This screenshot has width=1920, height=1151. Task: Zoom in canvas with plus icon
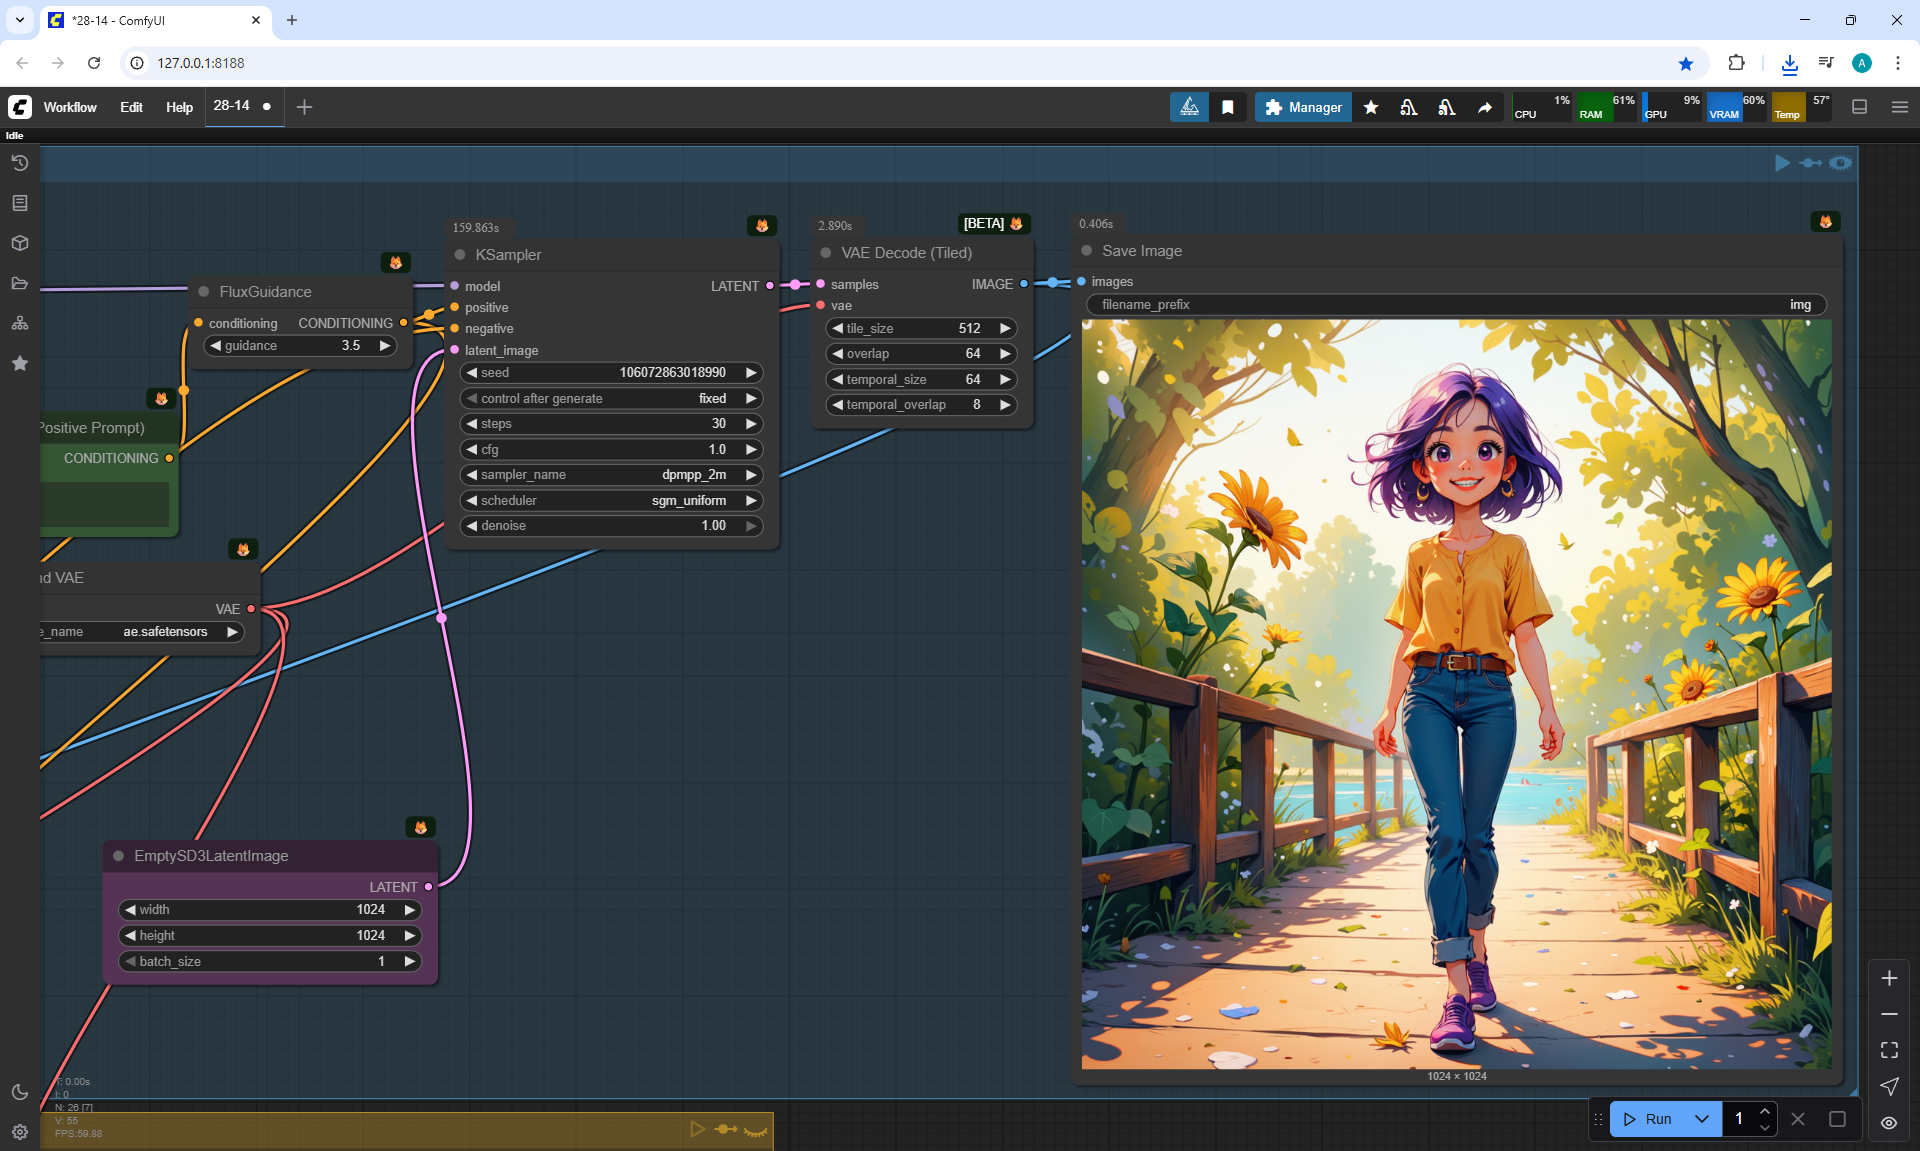(1889, 978)
